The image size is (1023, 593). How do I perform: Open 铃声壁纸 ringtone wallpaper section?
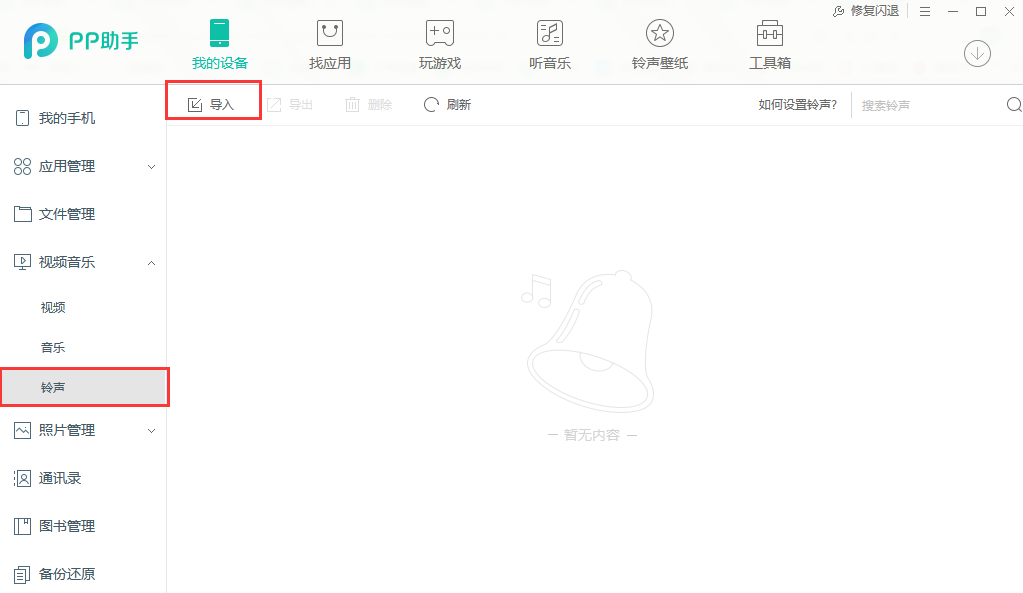click(659, 42)
